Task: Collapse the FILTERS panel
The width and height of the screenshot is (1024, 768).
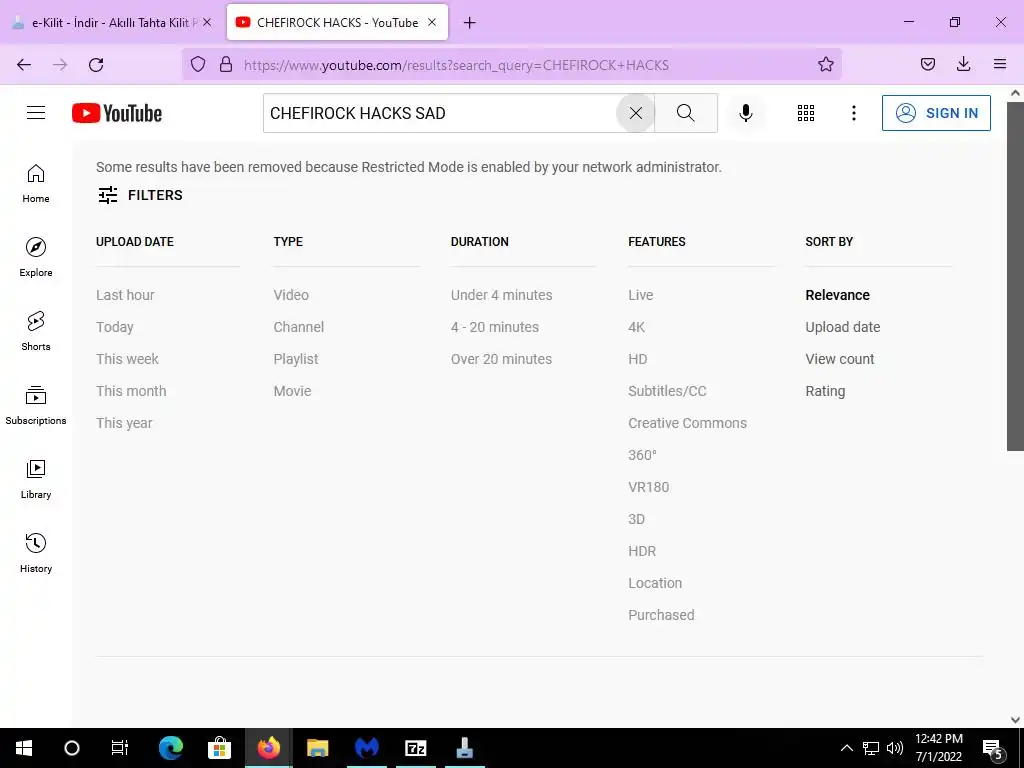Action: pyautogui.click(x=140, y=195)
